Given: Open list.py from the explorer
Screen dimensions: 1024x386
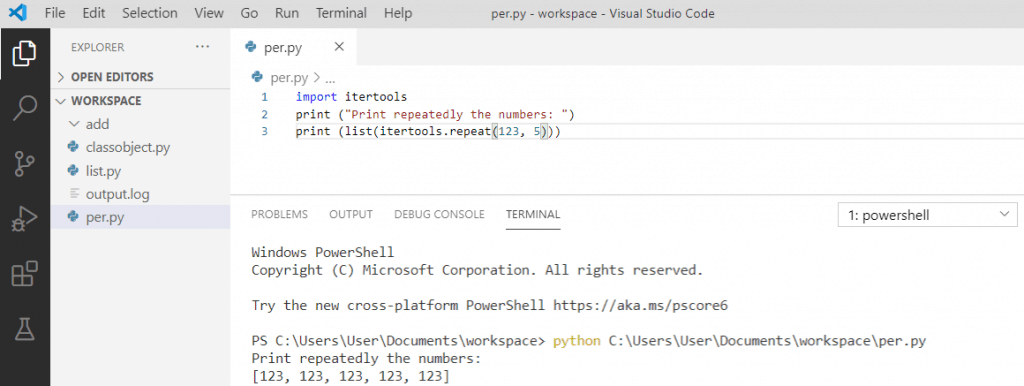Looking at the screenshot, I should pyautogui.click(x=103, y=171).
